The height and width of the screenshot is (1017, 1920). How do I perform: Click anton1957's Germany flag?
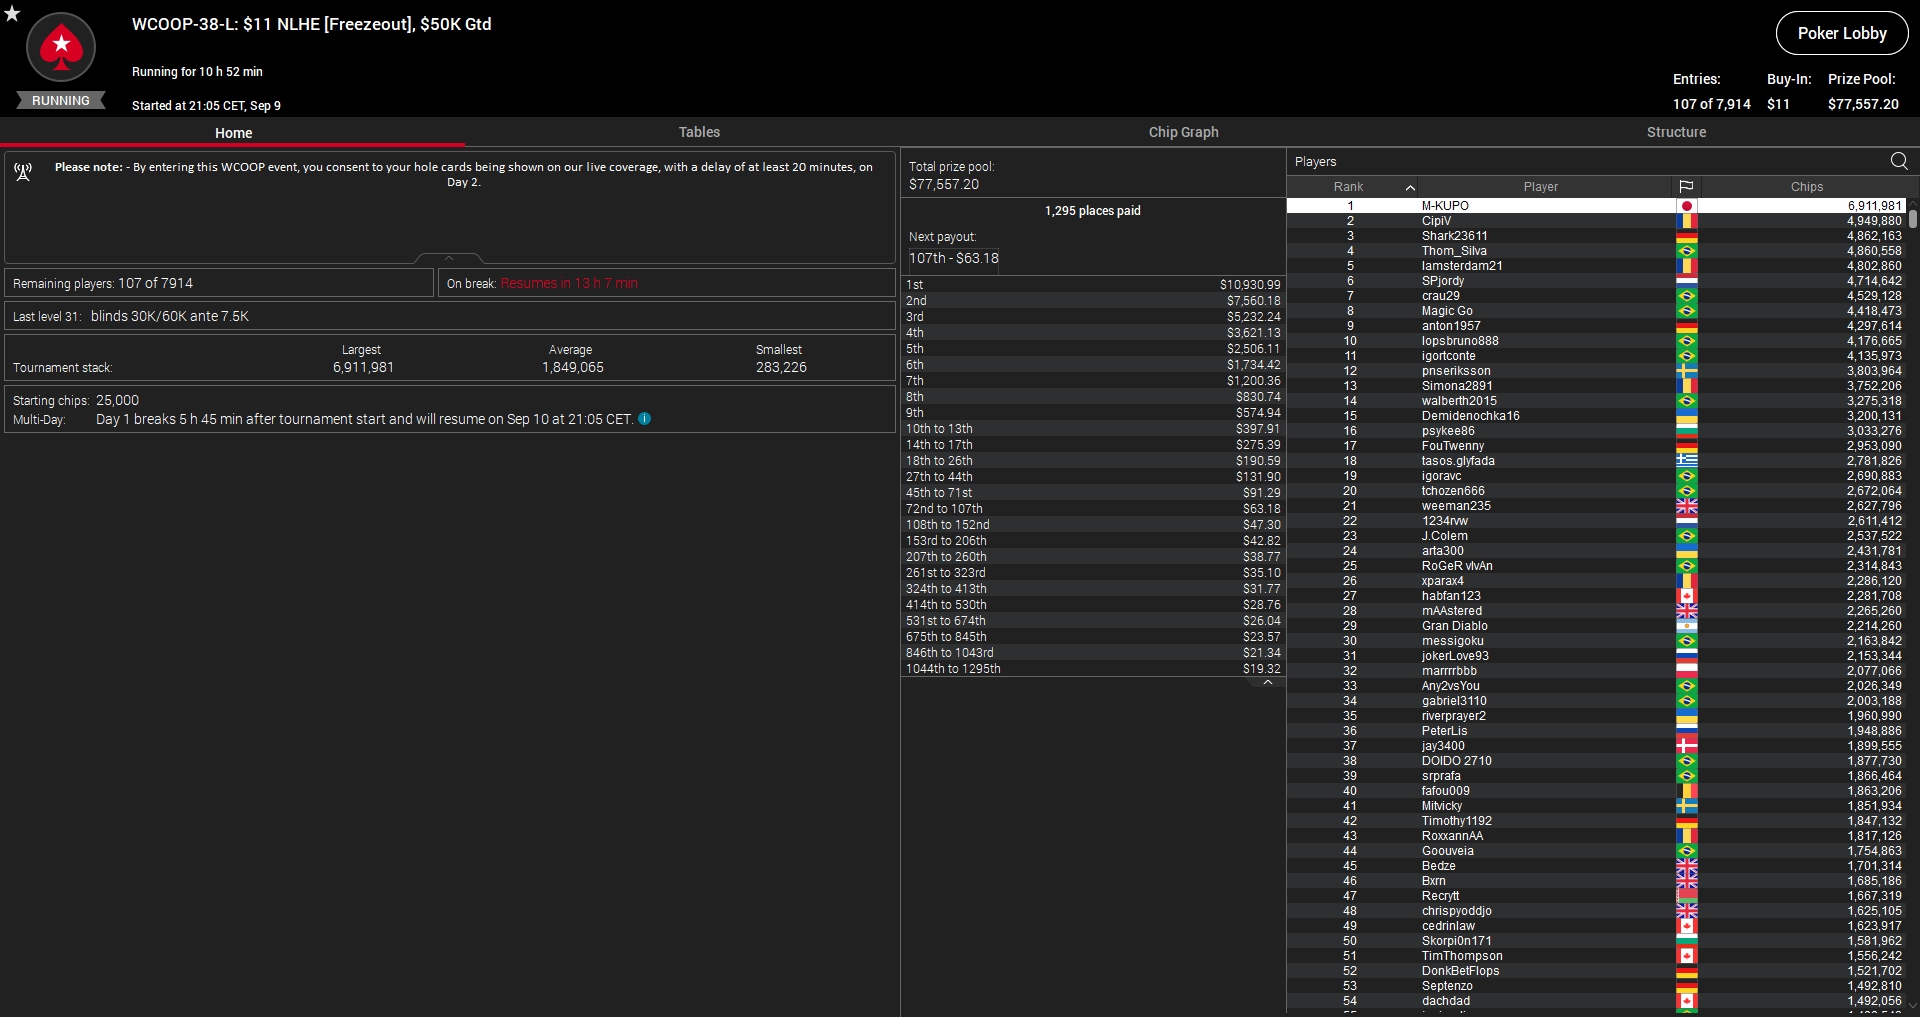[x=1687, y=326]
